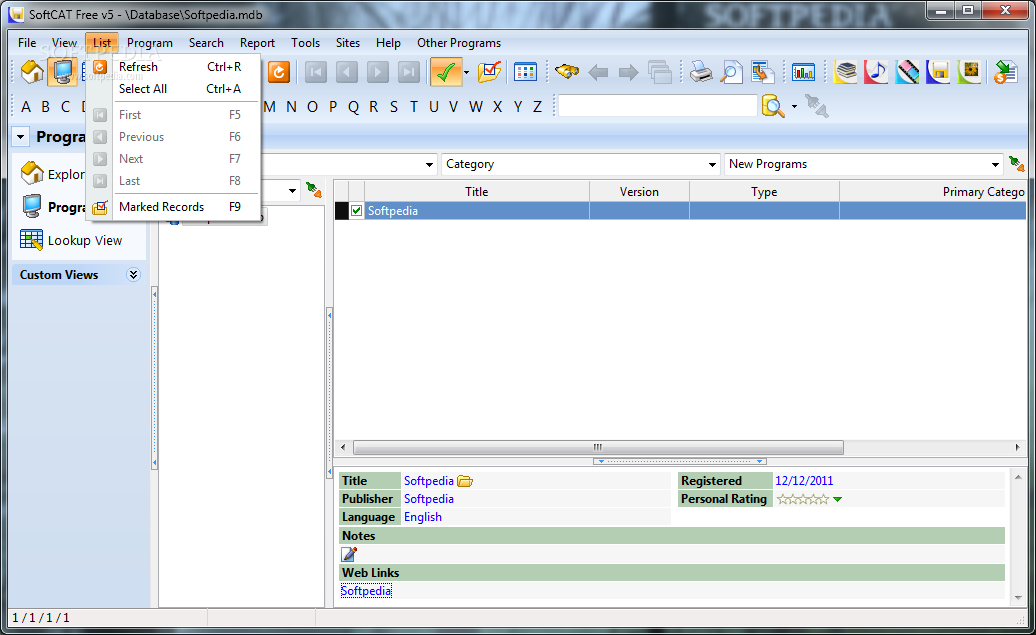Click the grey forward arrow icon
Screen dimensions: 1036x635
628,72
